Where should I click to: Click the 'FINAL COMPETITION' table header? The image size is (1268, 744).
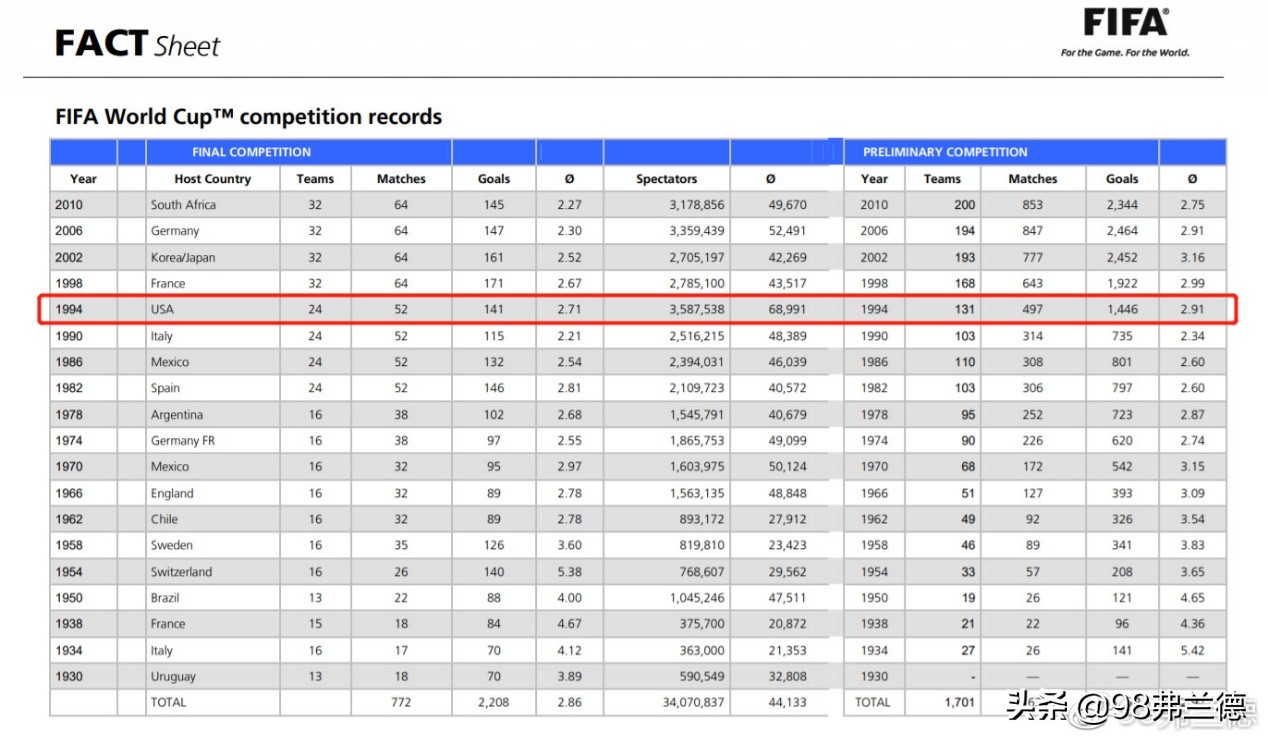pos(251,153)
